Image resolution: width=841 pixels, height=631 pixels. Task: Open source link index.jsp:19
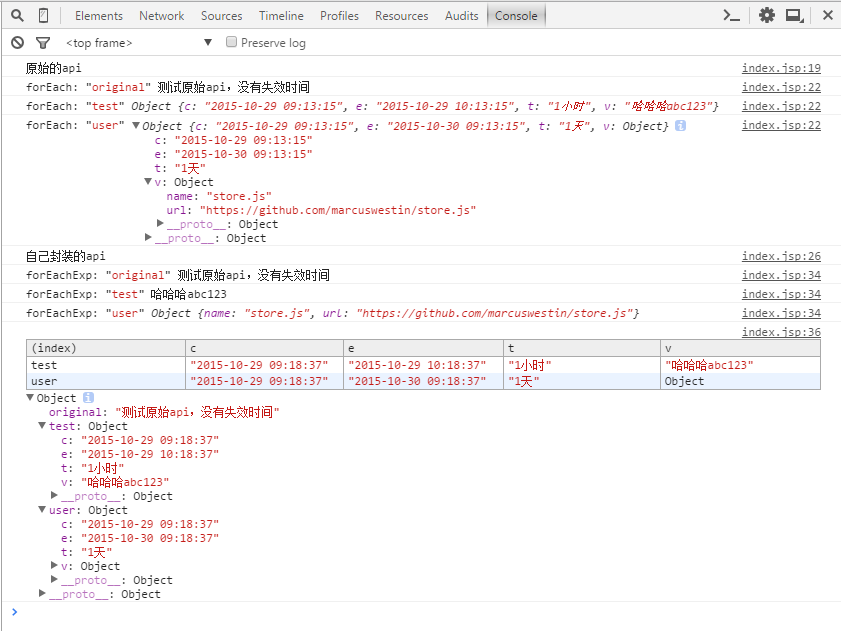click(x=781, y=68)
